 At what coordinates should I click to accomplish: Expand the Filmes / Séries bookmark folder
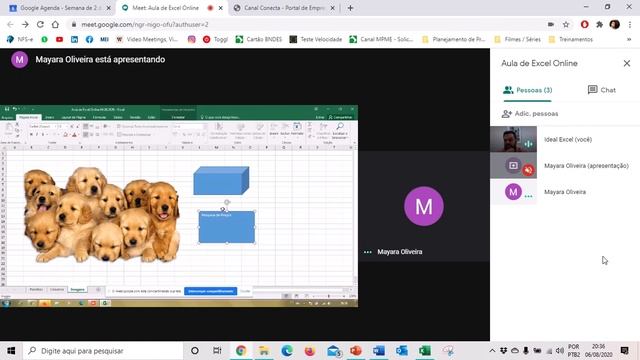[x=517, y=39]
